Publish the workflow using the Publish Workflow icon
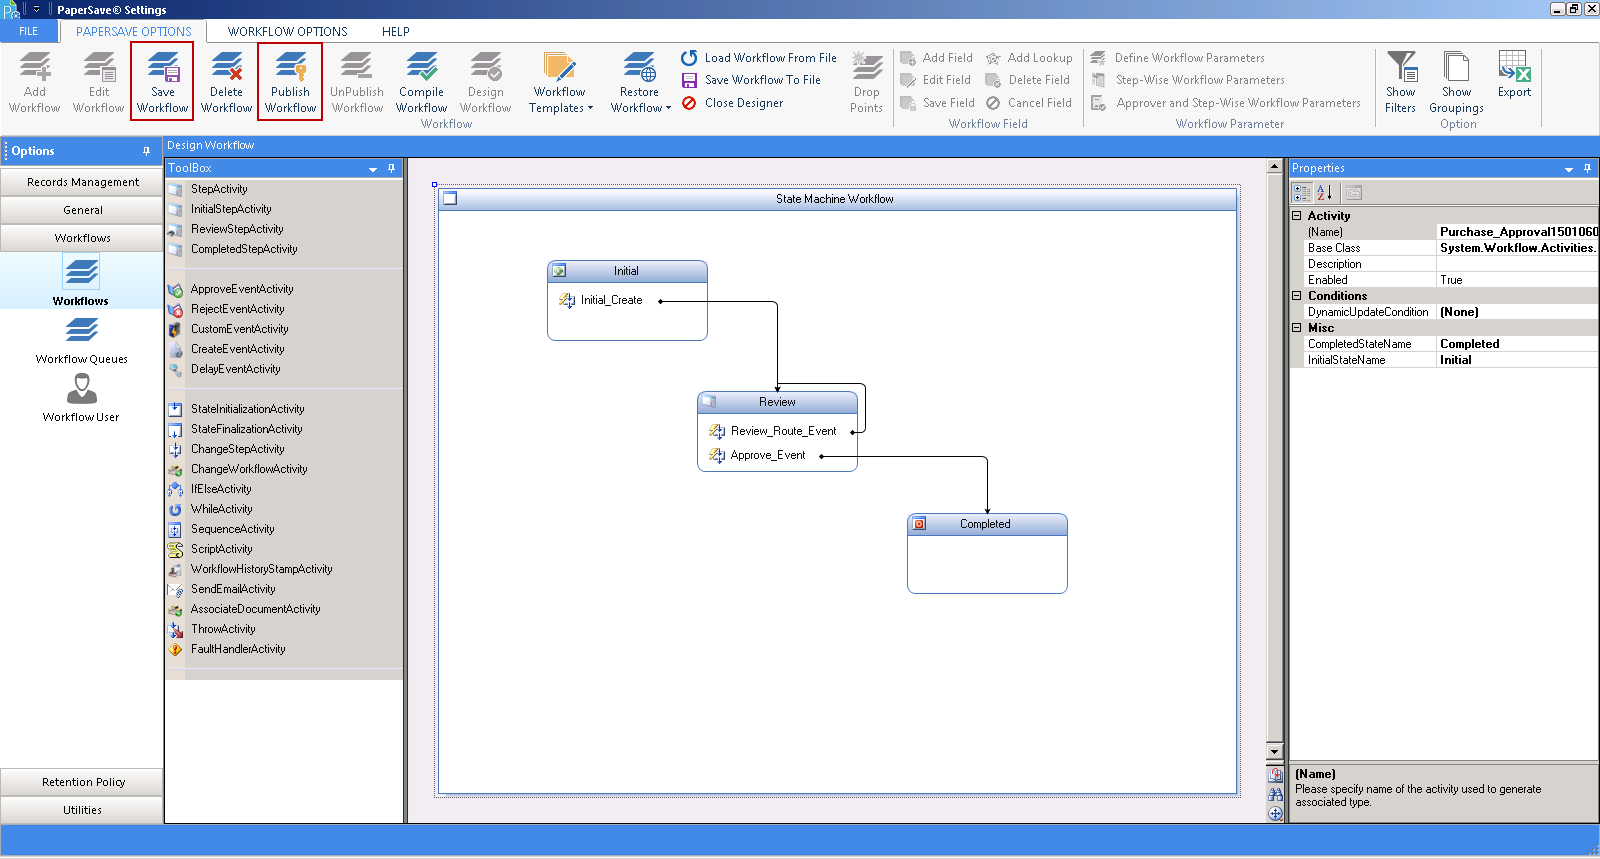The width and height of the screenshot is (1600, 859). pos(290,82)
